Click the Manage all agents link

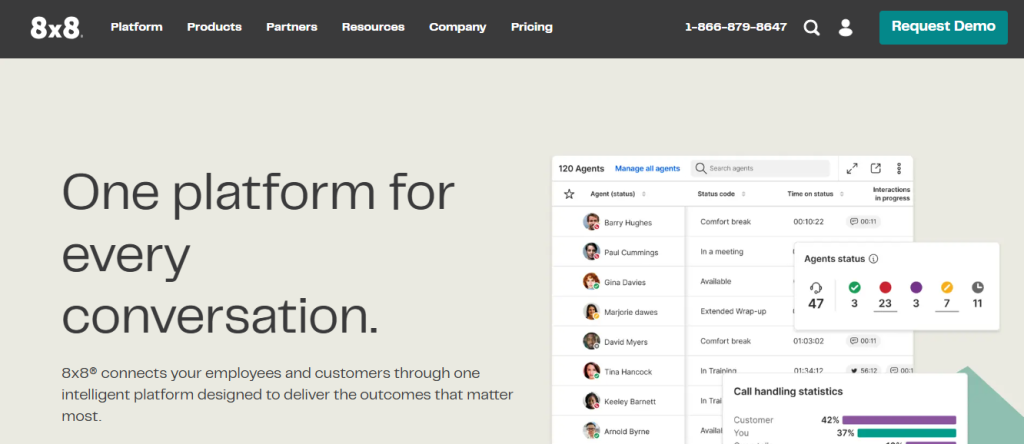pos(647,169)
